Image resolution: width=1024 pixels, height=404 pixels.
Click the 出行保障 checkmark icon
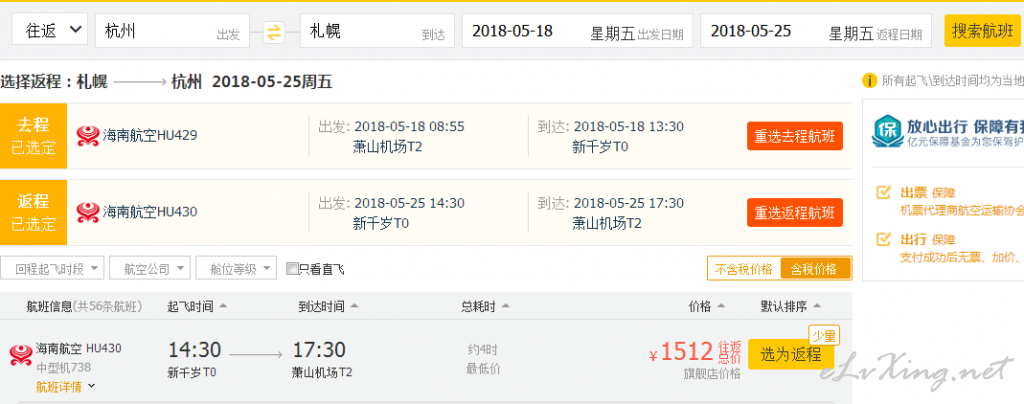(x=884, y=239)
